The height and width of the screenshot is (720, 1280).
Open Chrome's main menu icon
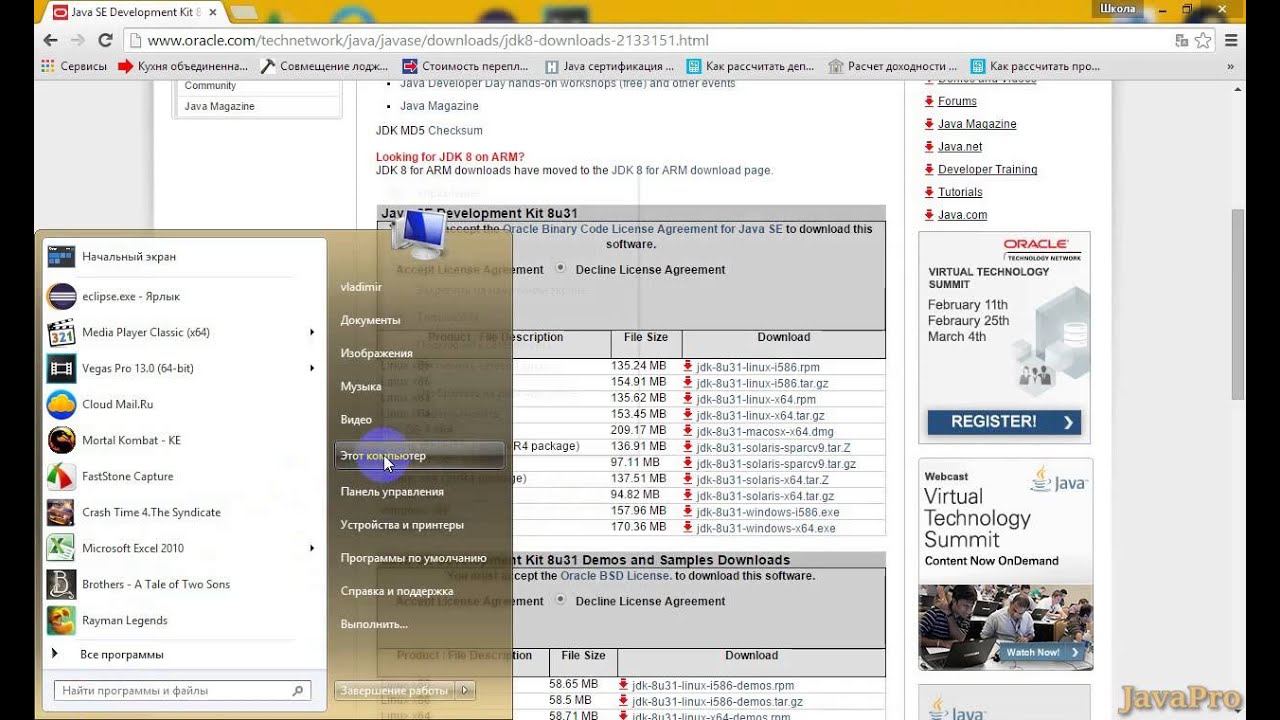(x=1231, y=41)
